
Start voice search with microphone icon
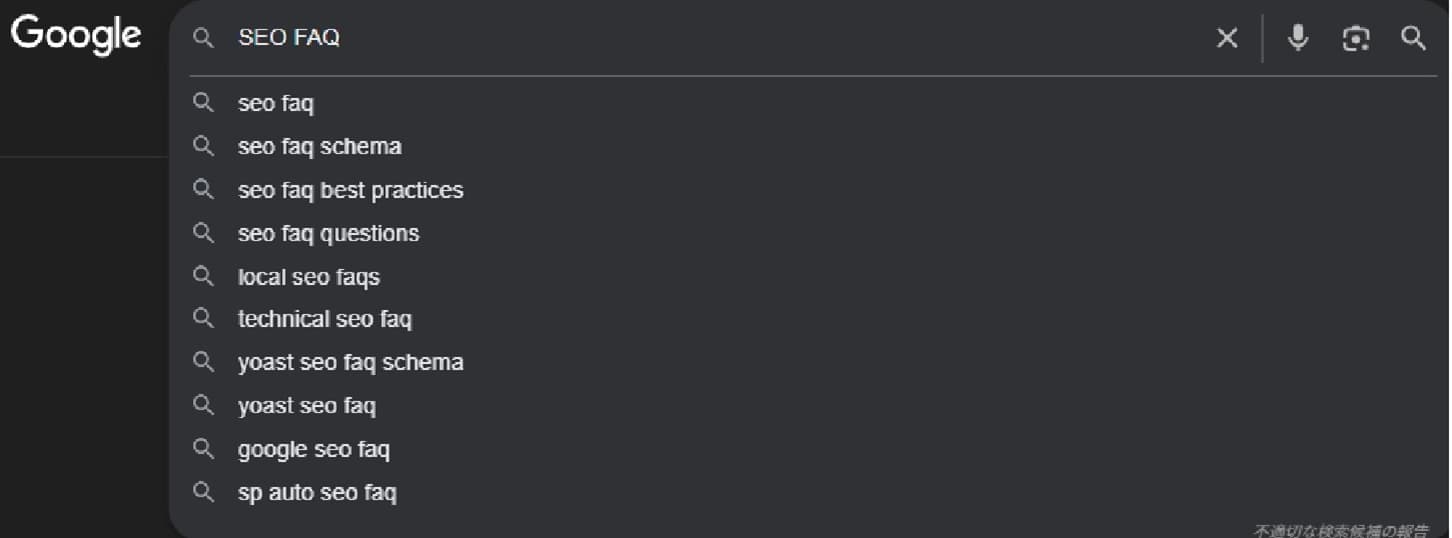click(x=1298, y=38)
